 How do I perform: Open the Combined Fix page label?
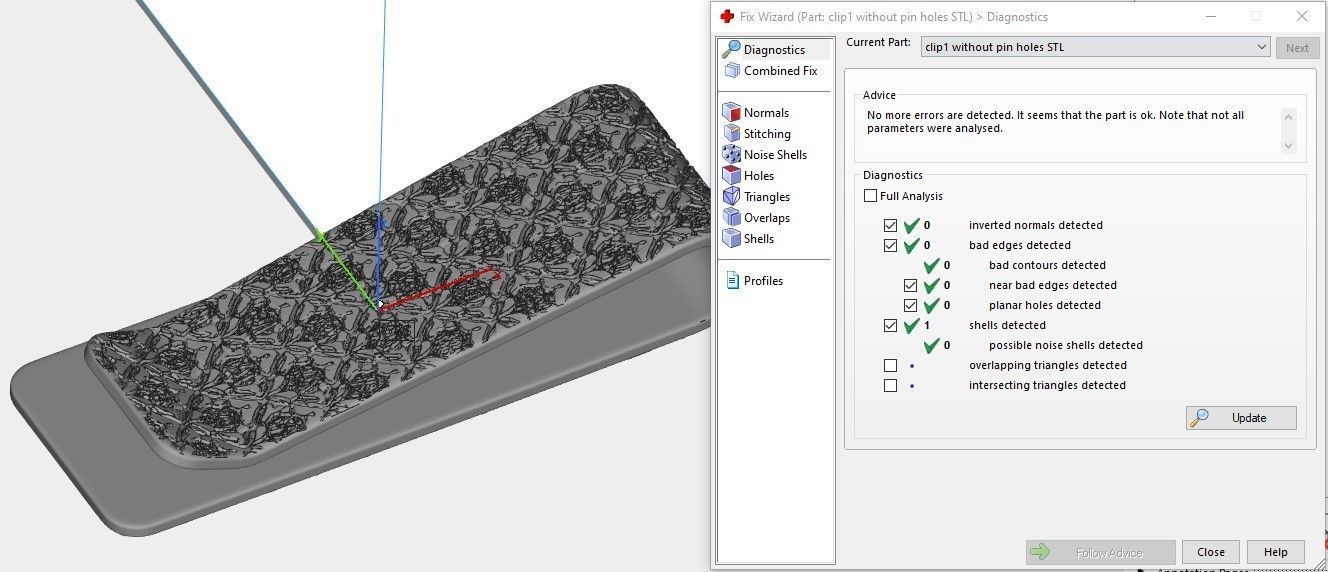point(780,71)
